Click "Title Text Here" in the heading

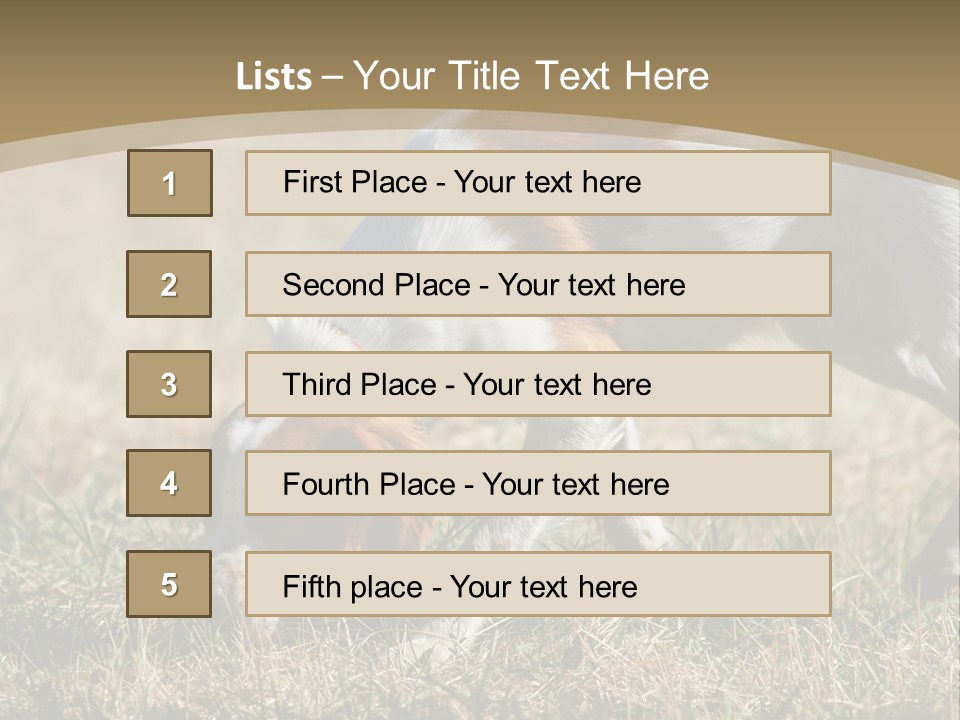(x=579, y=76)
